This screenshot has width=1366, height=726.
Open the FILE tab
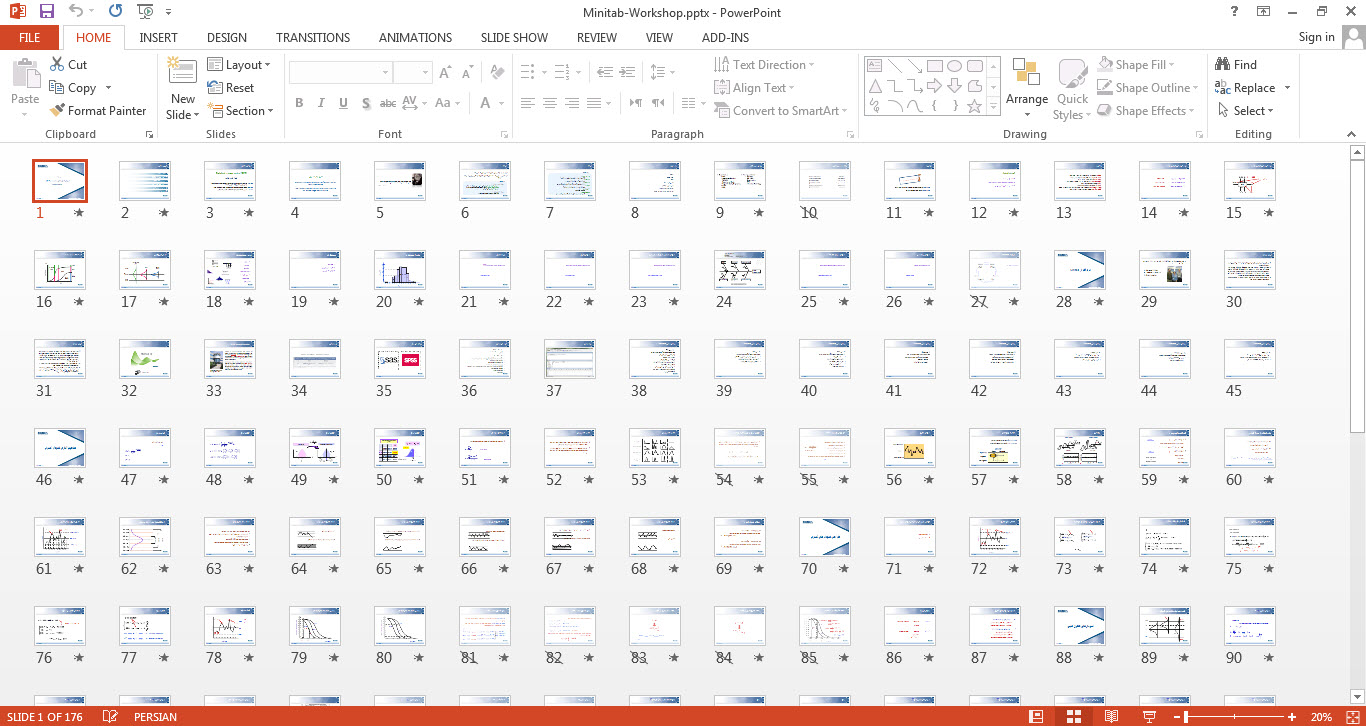30,38
